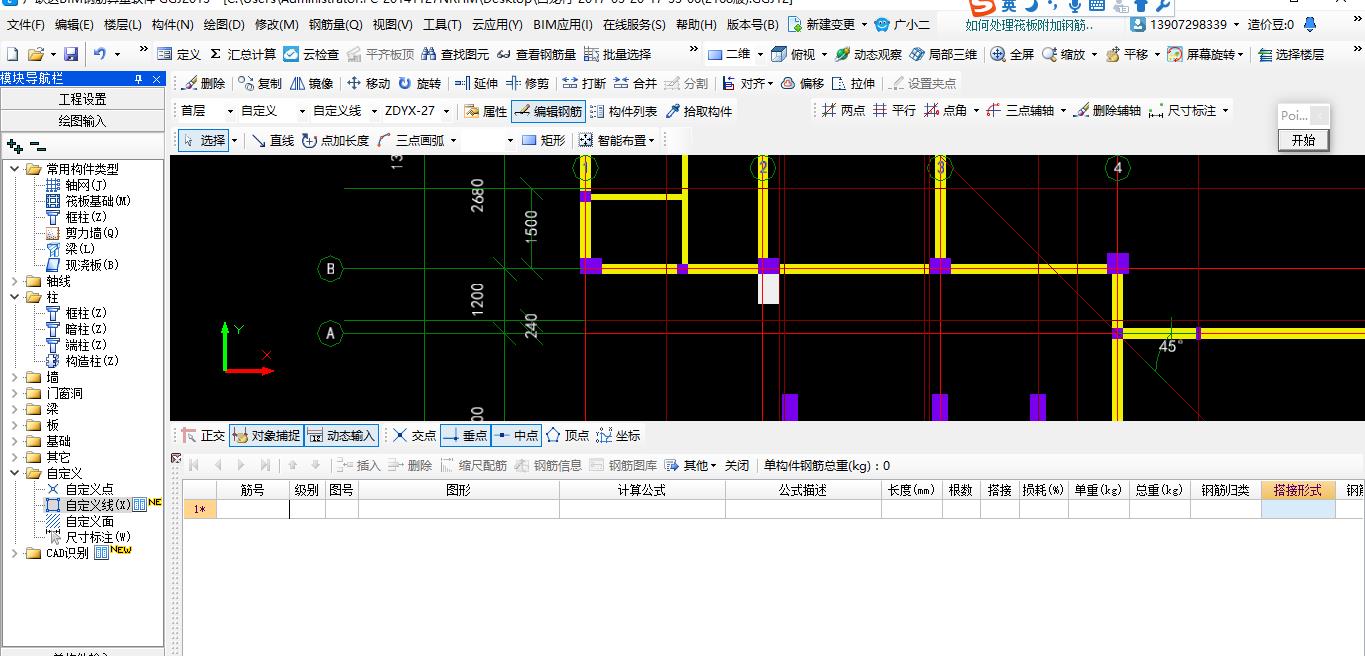Image resolution: width=1365 pixels, height=656 pixels.
Task: Open 查找图元 find element tool
Action: [455, 54]
